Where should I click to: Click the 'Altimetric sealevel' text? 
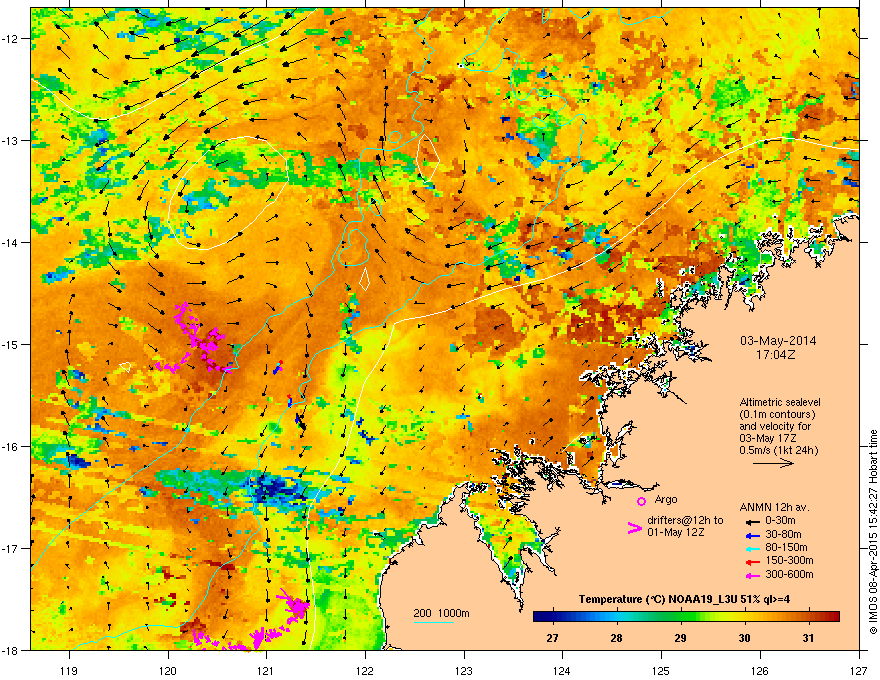pos(780,402)
